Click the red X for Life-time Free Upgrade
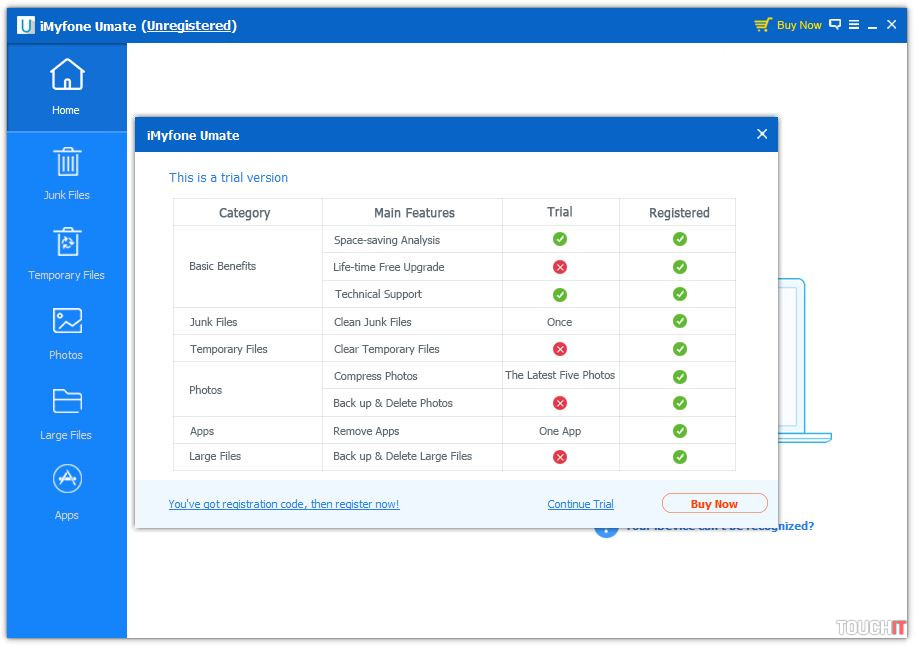The width and height of the screenshot is (918, 646). 560,267
